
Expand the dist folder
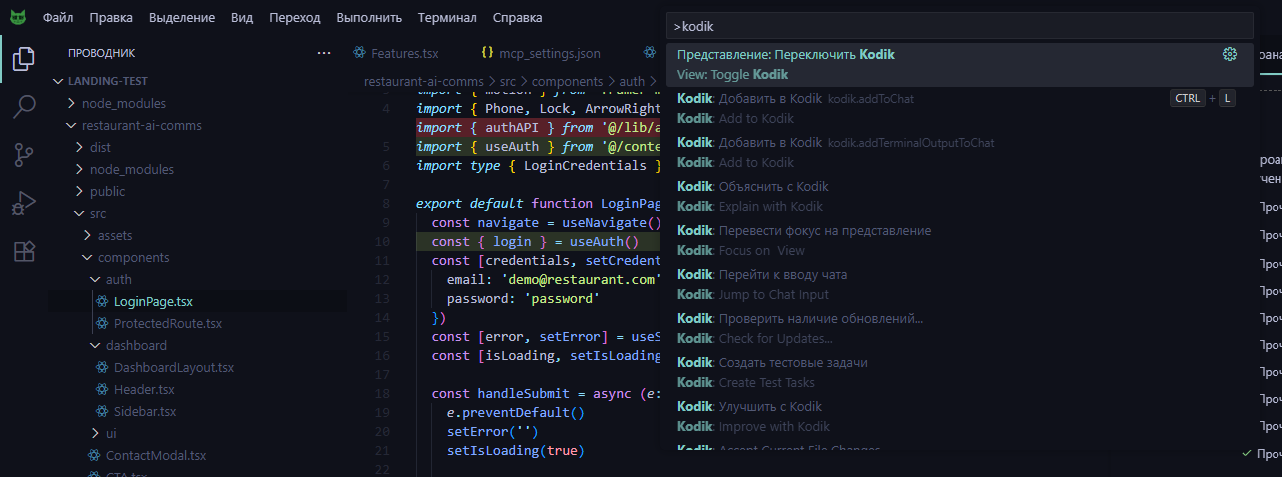80,147
